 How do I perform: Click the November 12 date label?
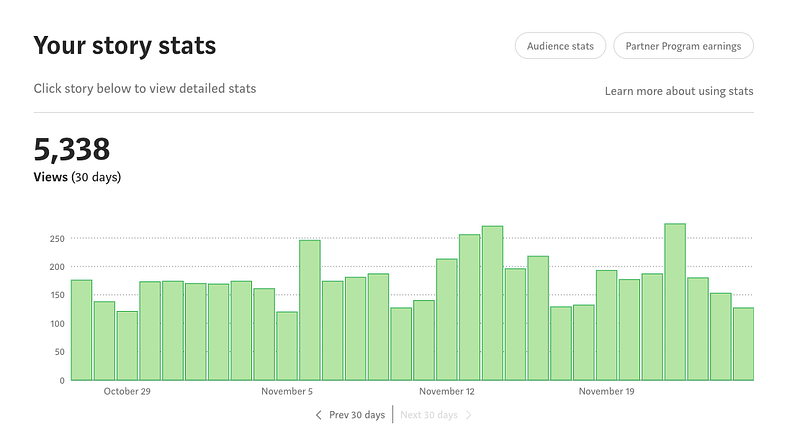click(x=447, y=391)
